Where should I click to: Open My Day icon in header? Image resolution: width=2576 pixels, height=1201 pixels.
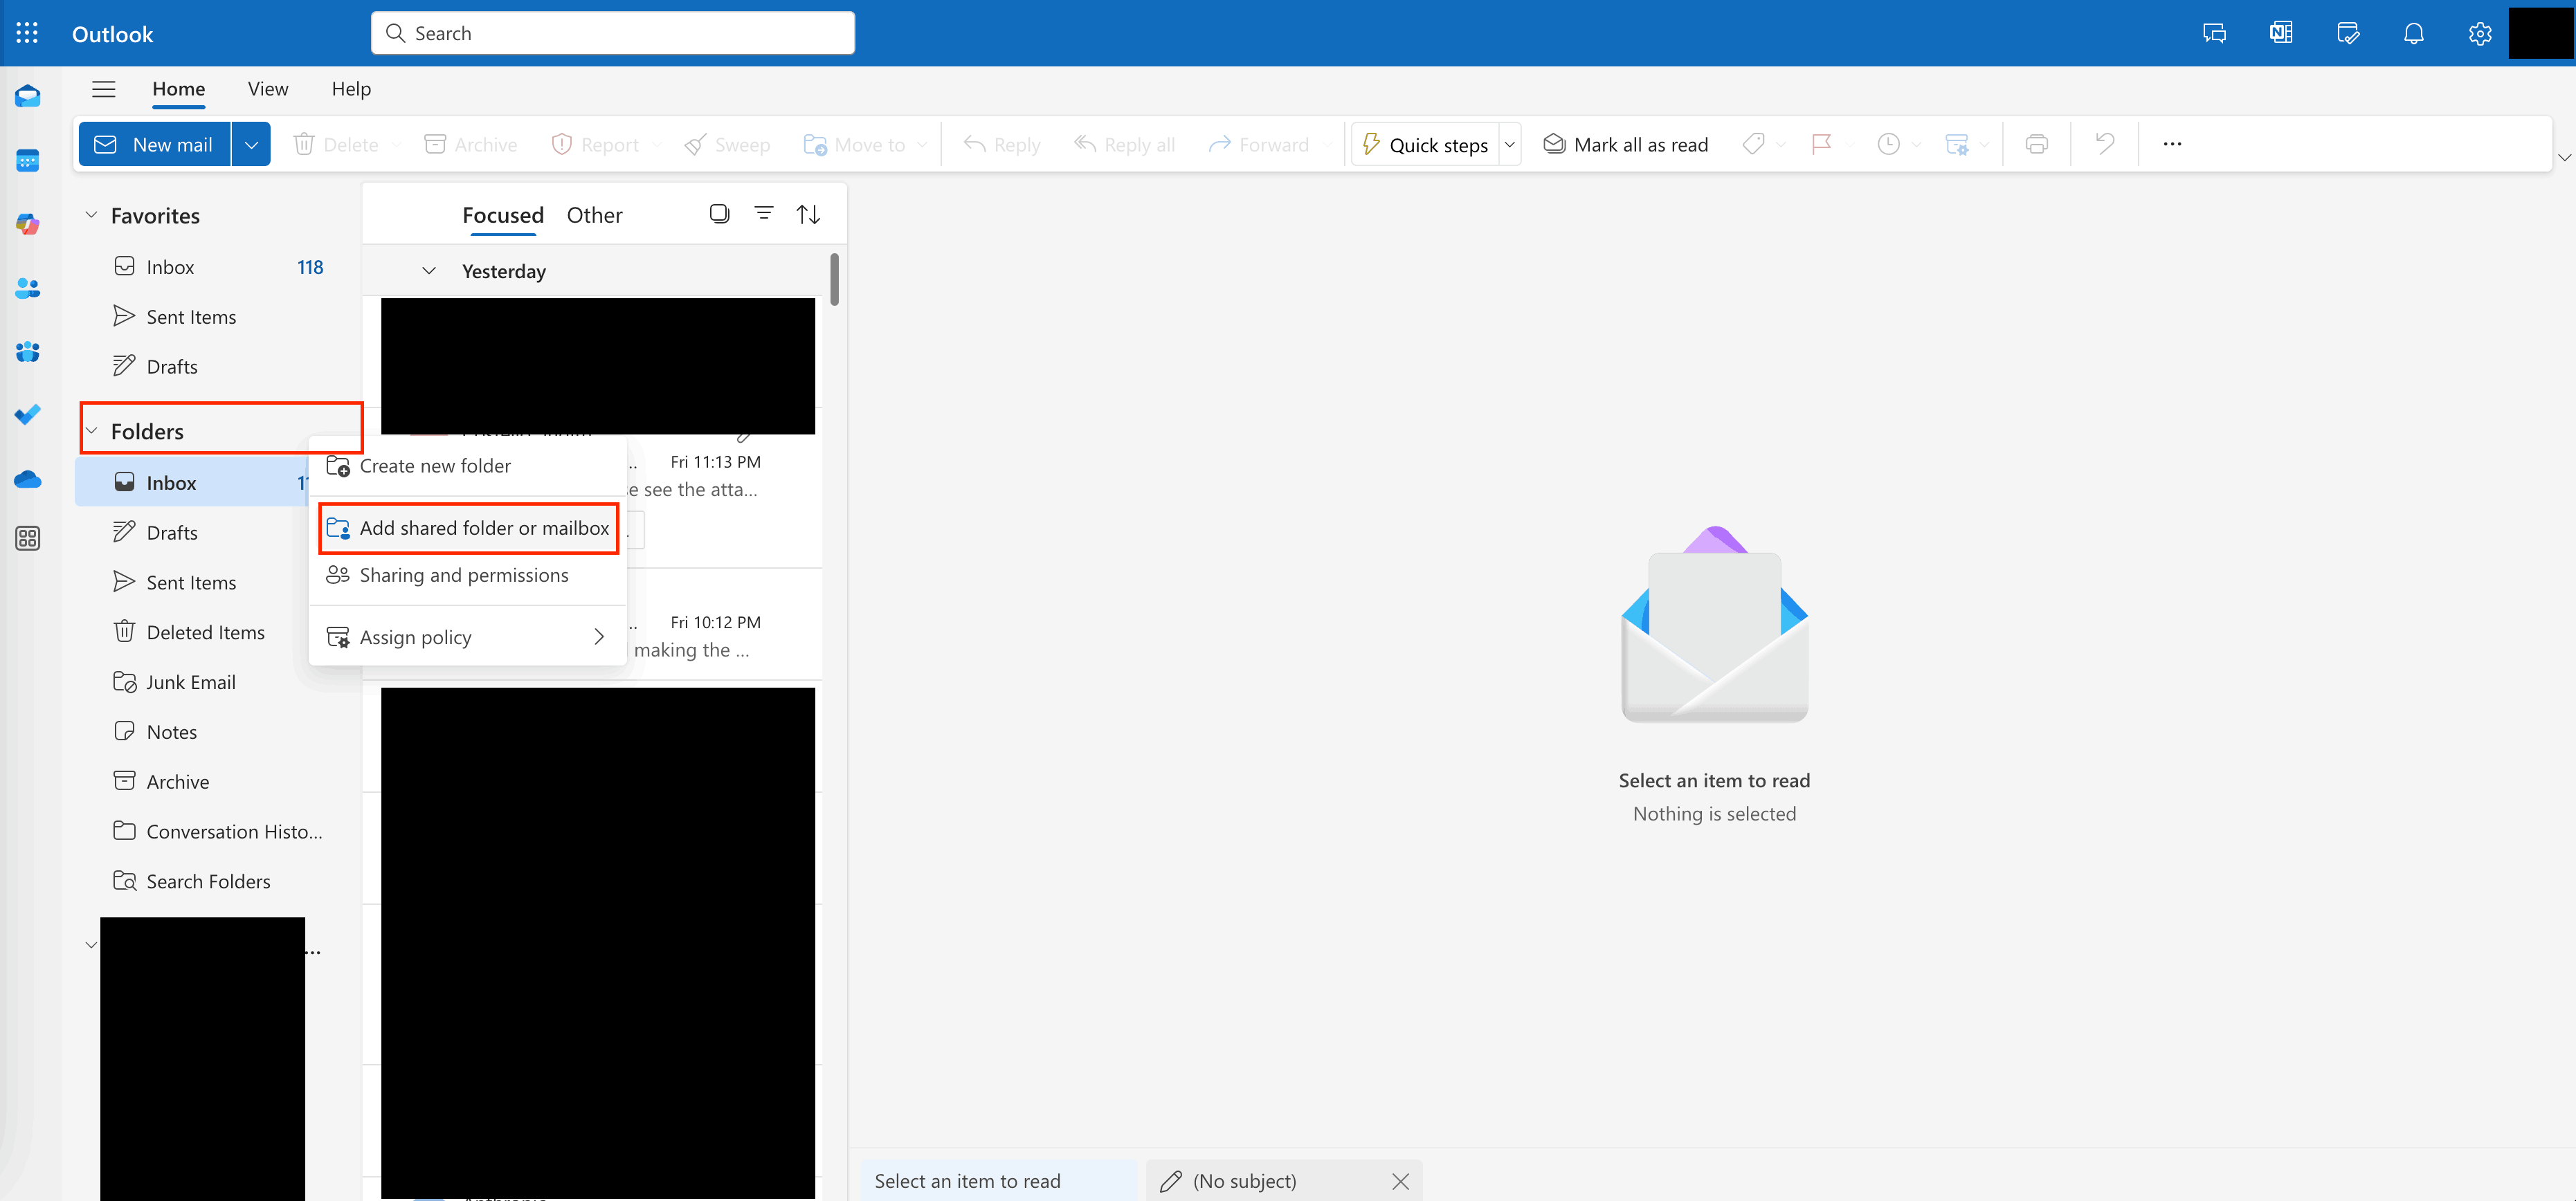tap(2348, 33)
